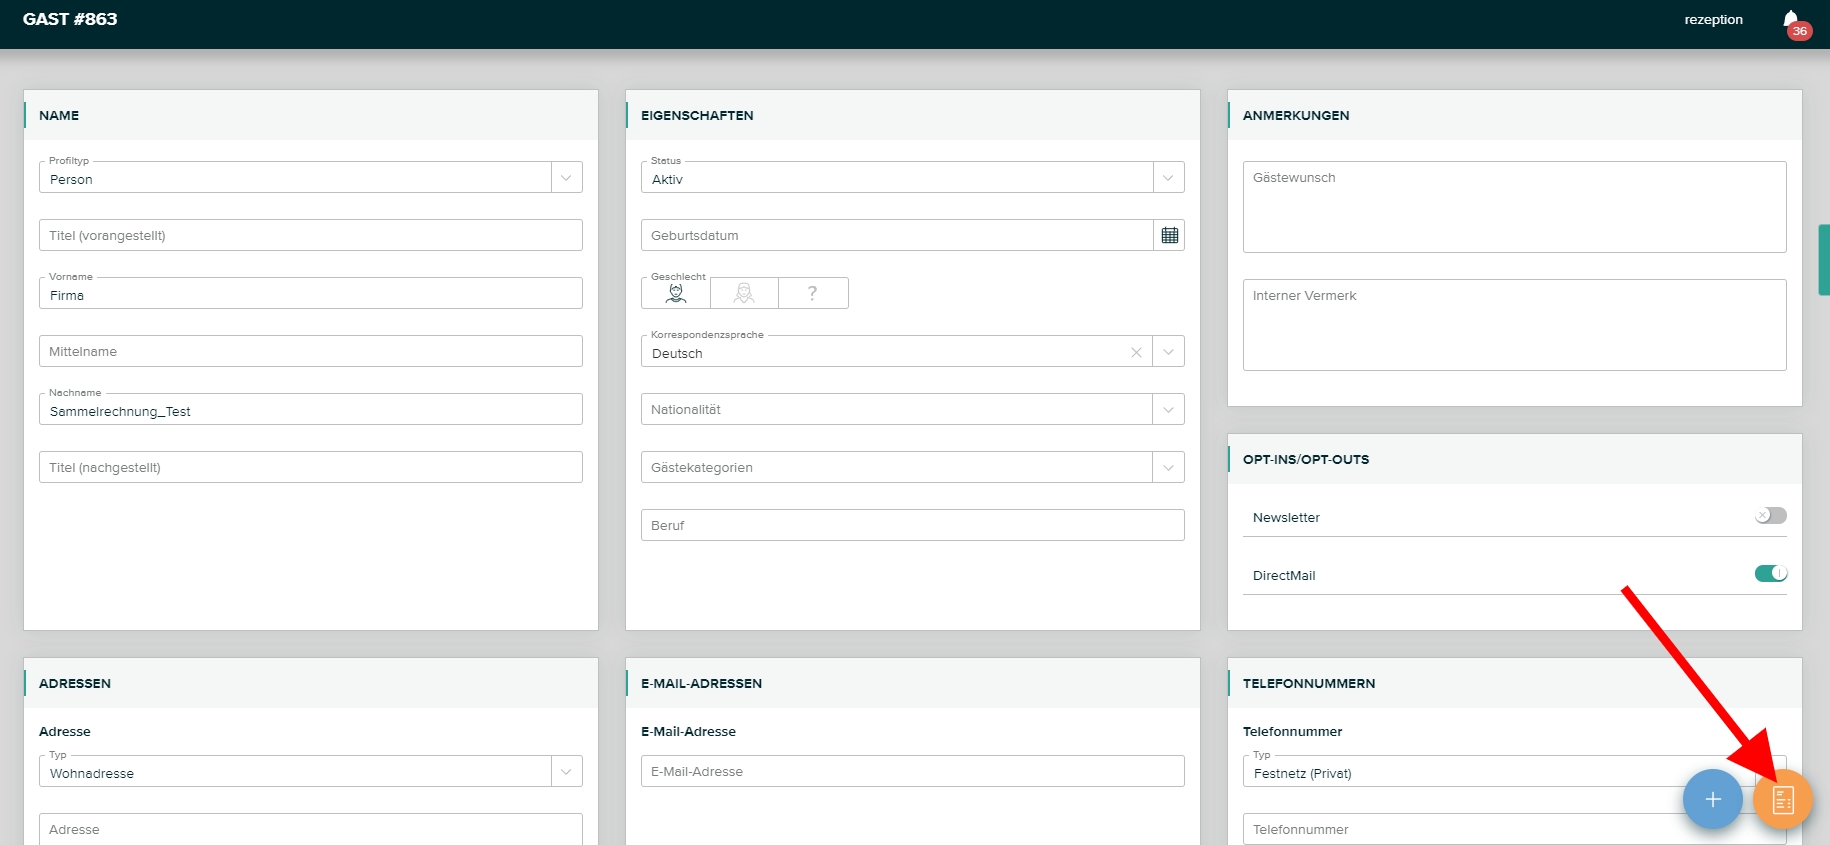1830x845 pixels.
Task: Click the E-Mail-Adresse input field
Action: [912, 772]
